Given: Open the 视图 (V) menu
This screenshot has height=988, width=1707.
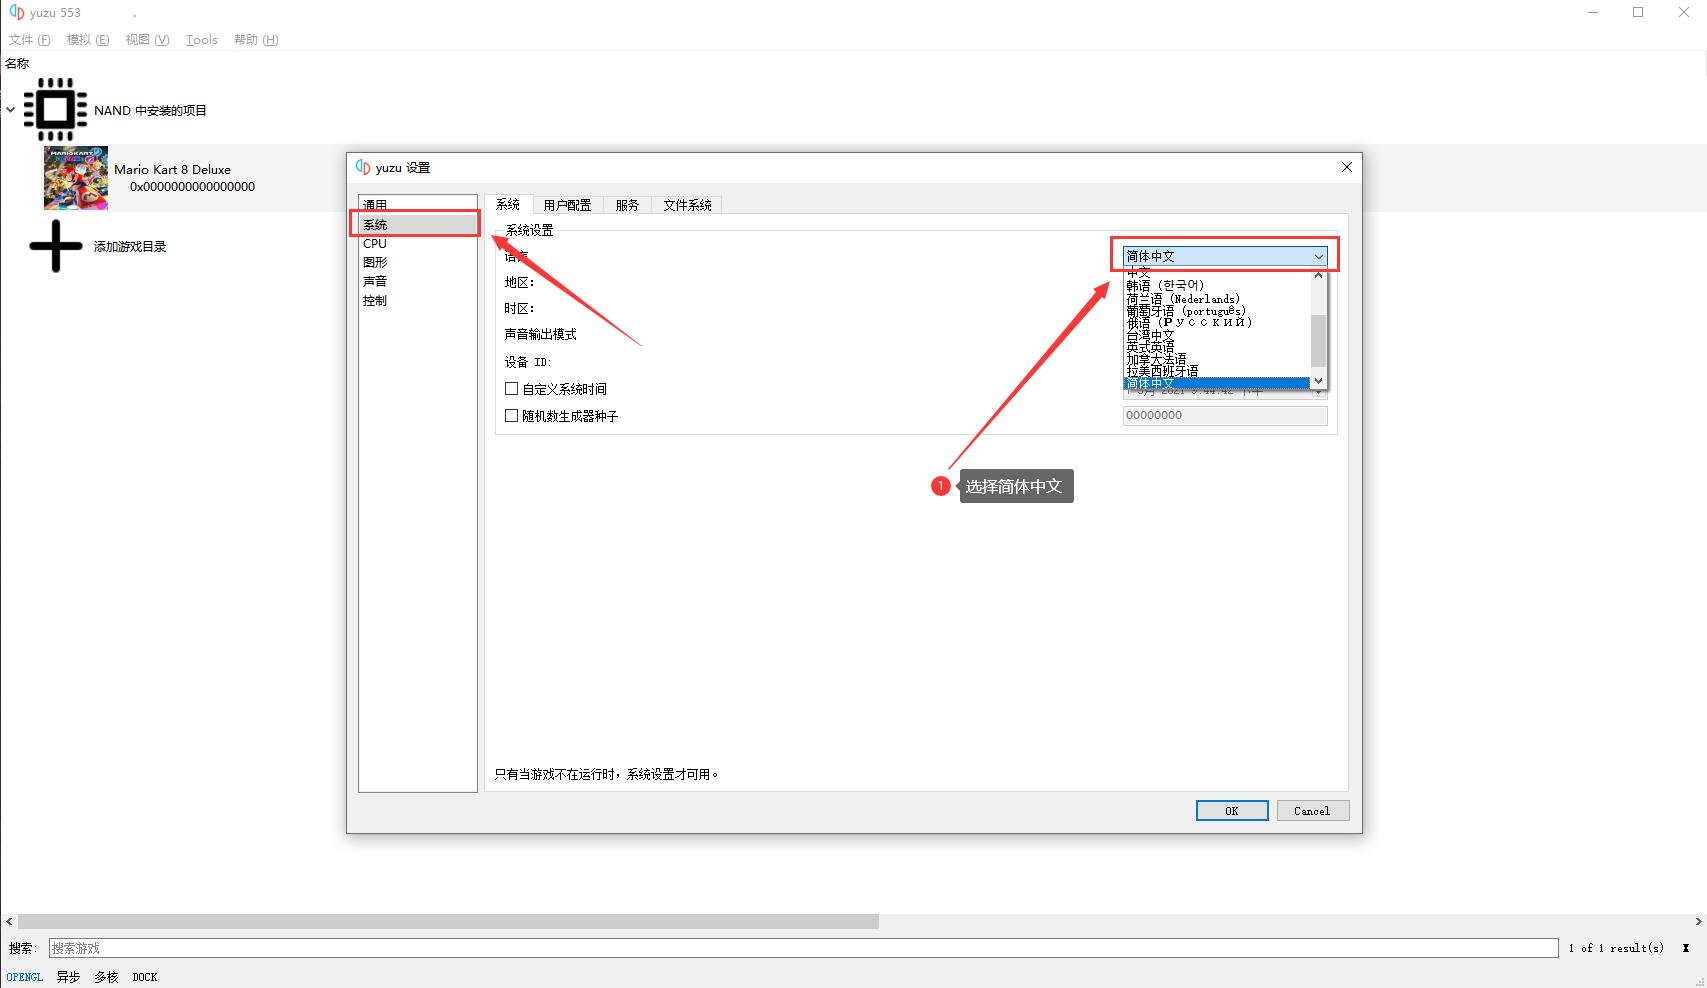Looking at the screenshot, I should click(147, 40).
